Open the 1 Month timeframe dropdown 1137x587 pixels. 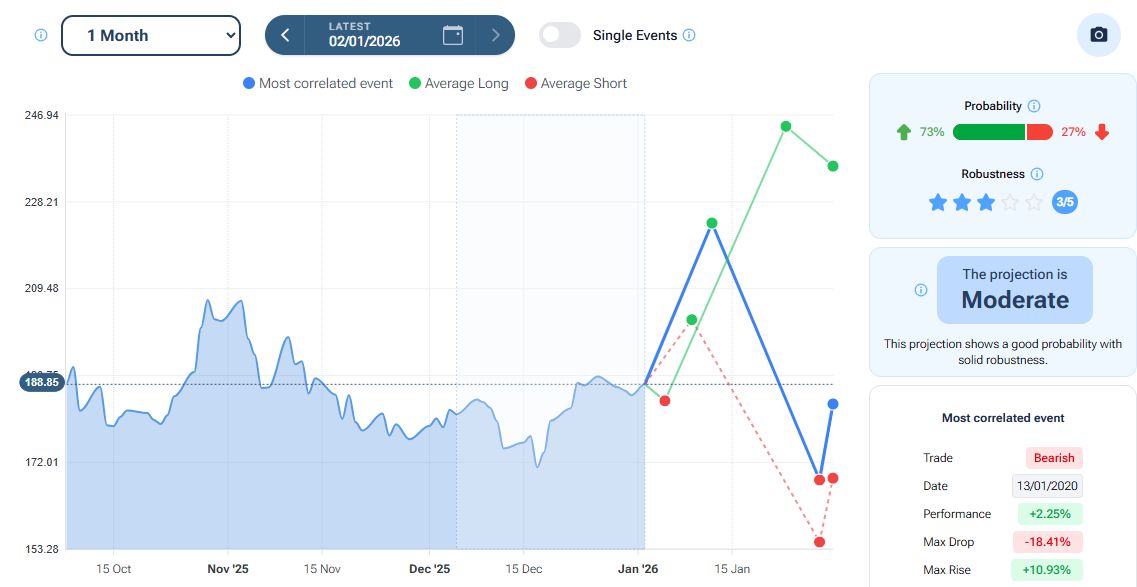[x=151, y=35]
